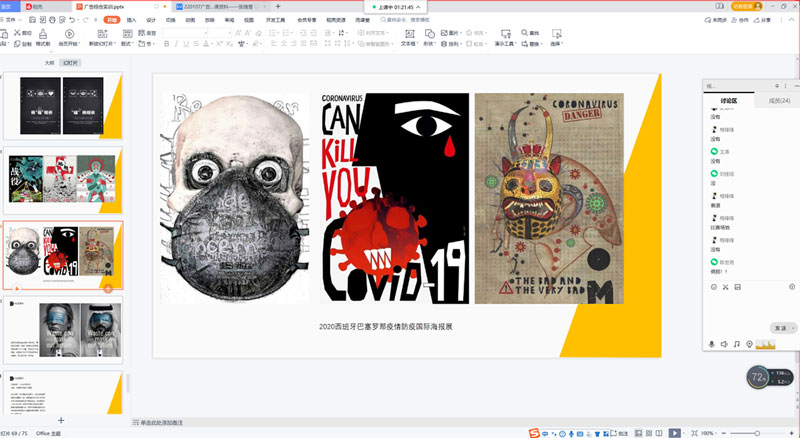Select the skull mask slide thumbnail
This screenshot has width=800, height=438.
click(63, 252)
